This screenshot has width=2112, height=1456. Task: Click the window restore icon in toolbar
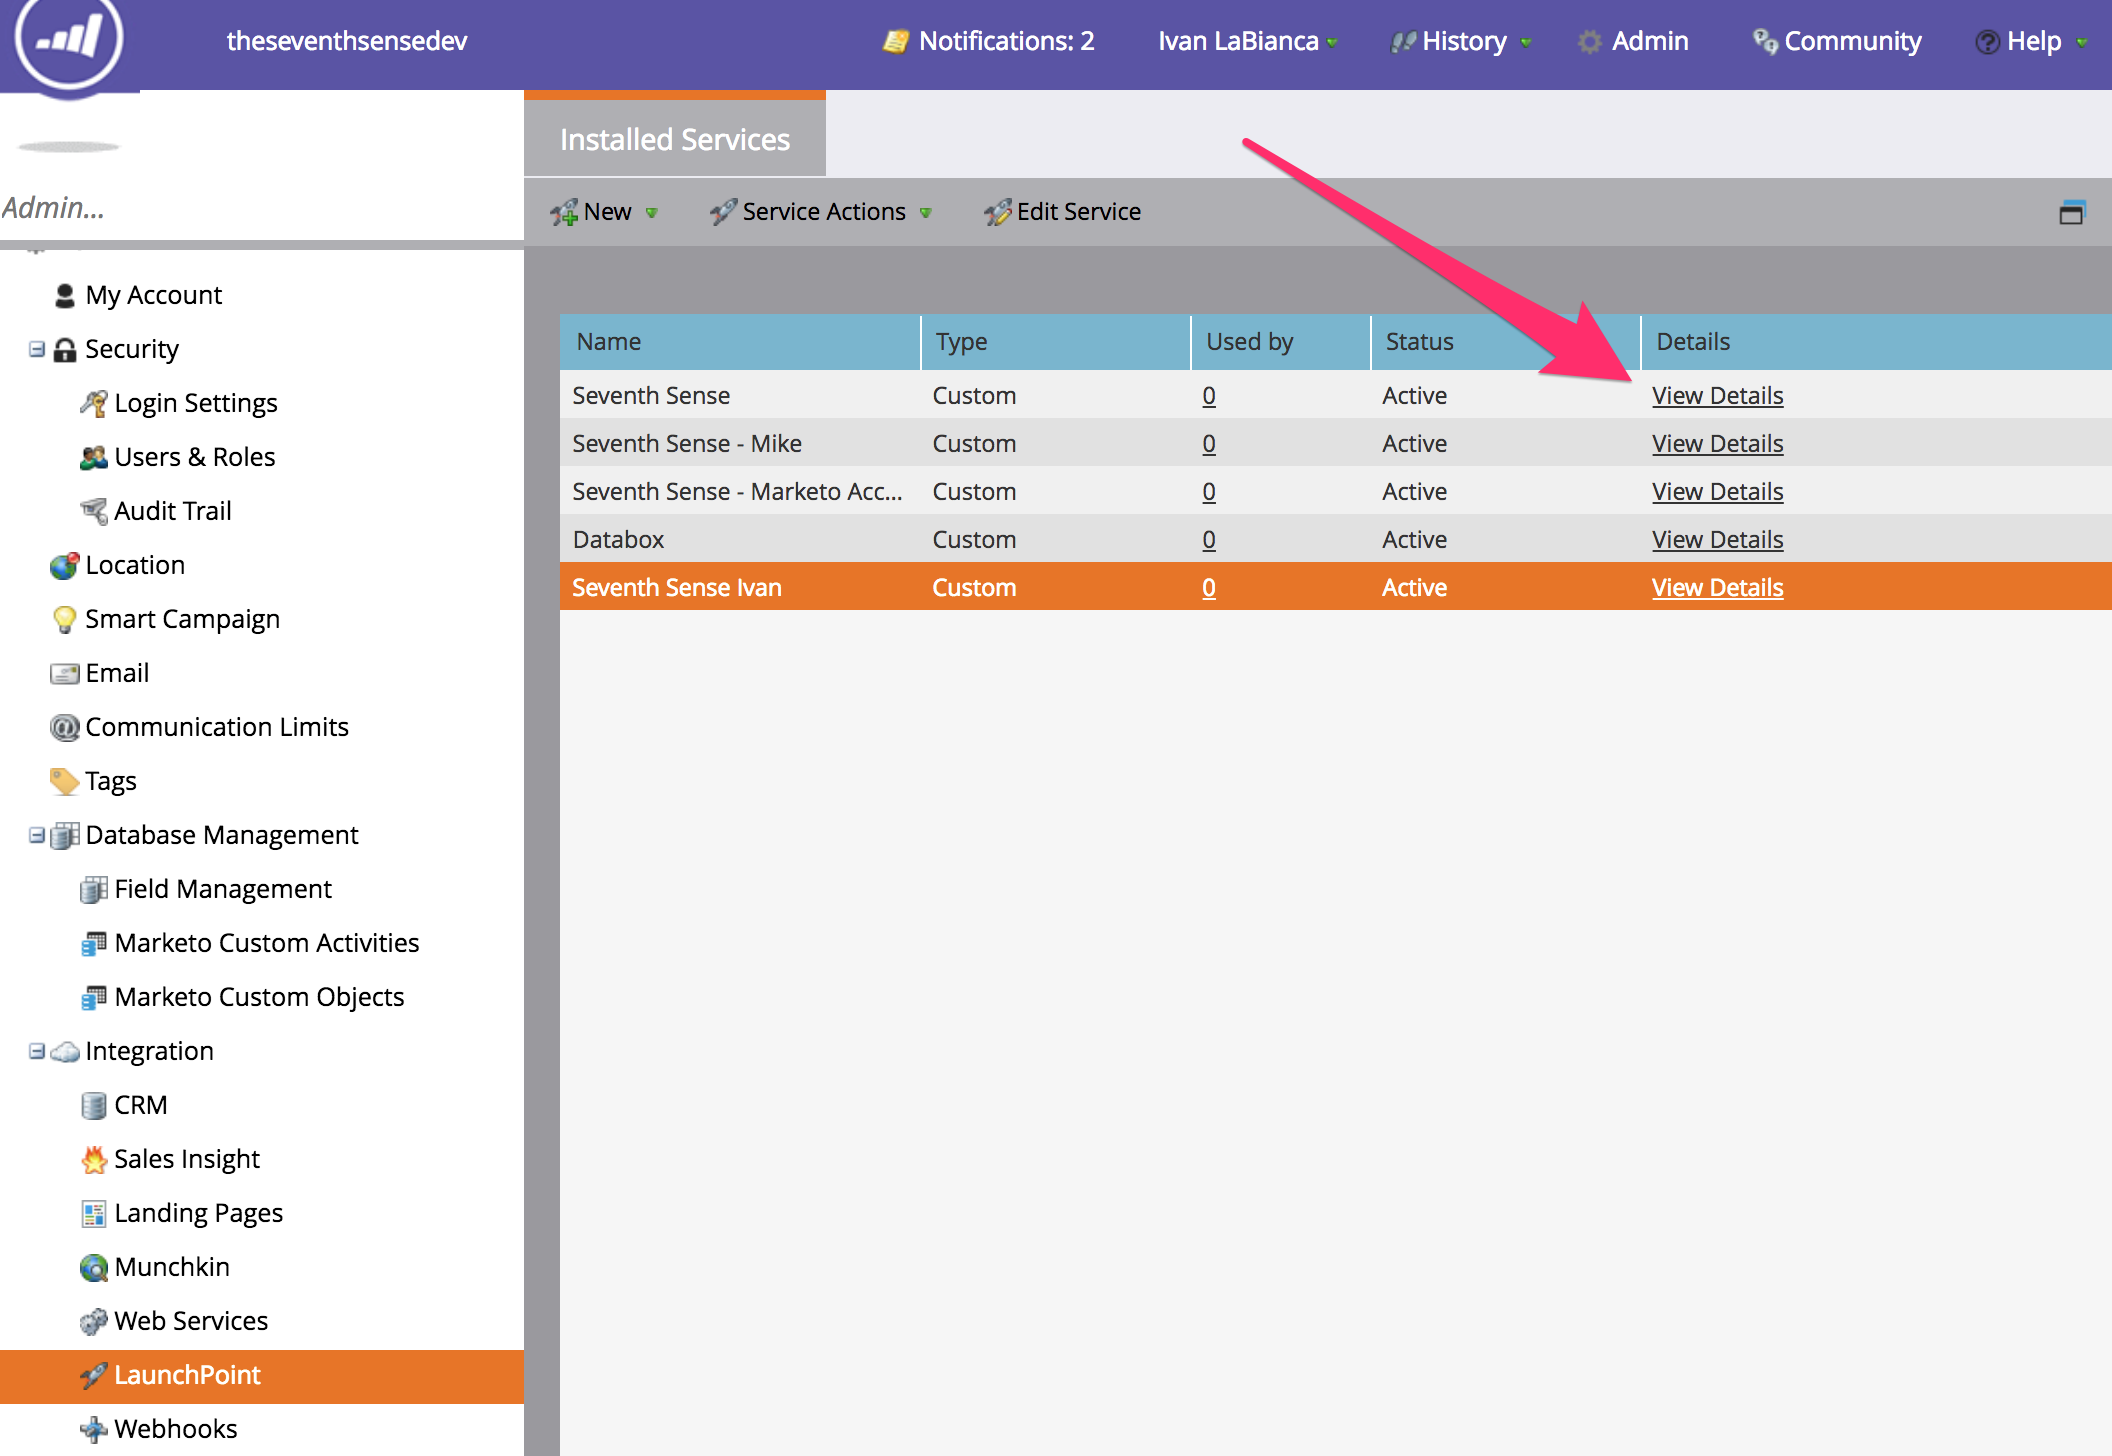pyautogui.click(x=2071, y=212)
